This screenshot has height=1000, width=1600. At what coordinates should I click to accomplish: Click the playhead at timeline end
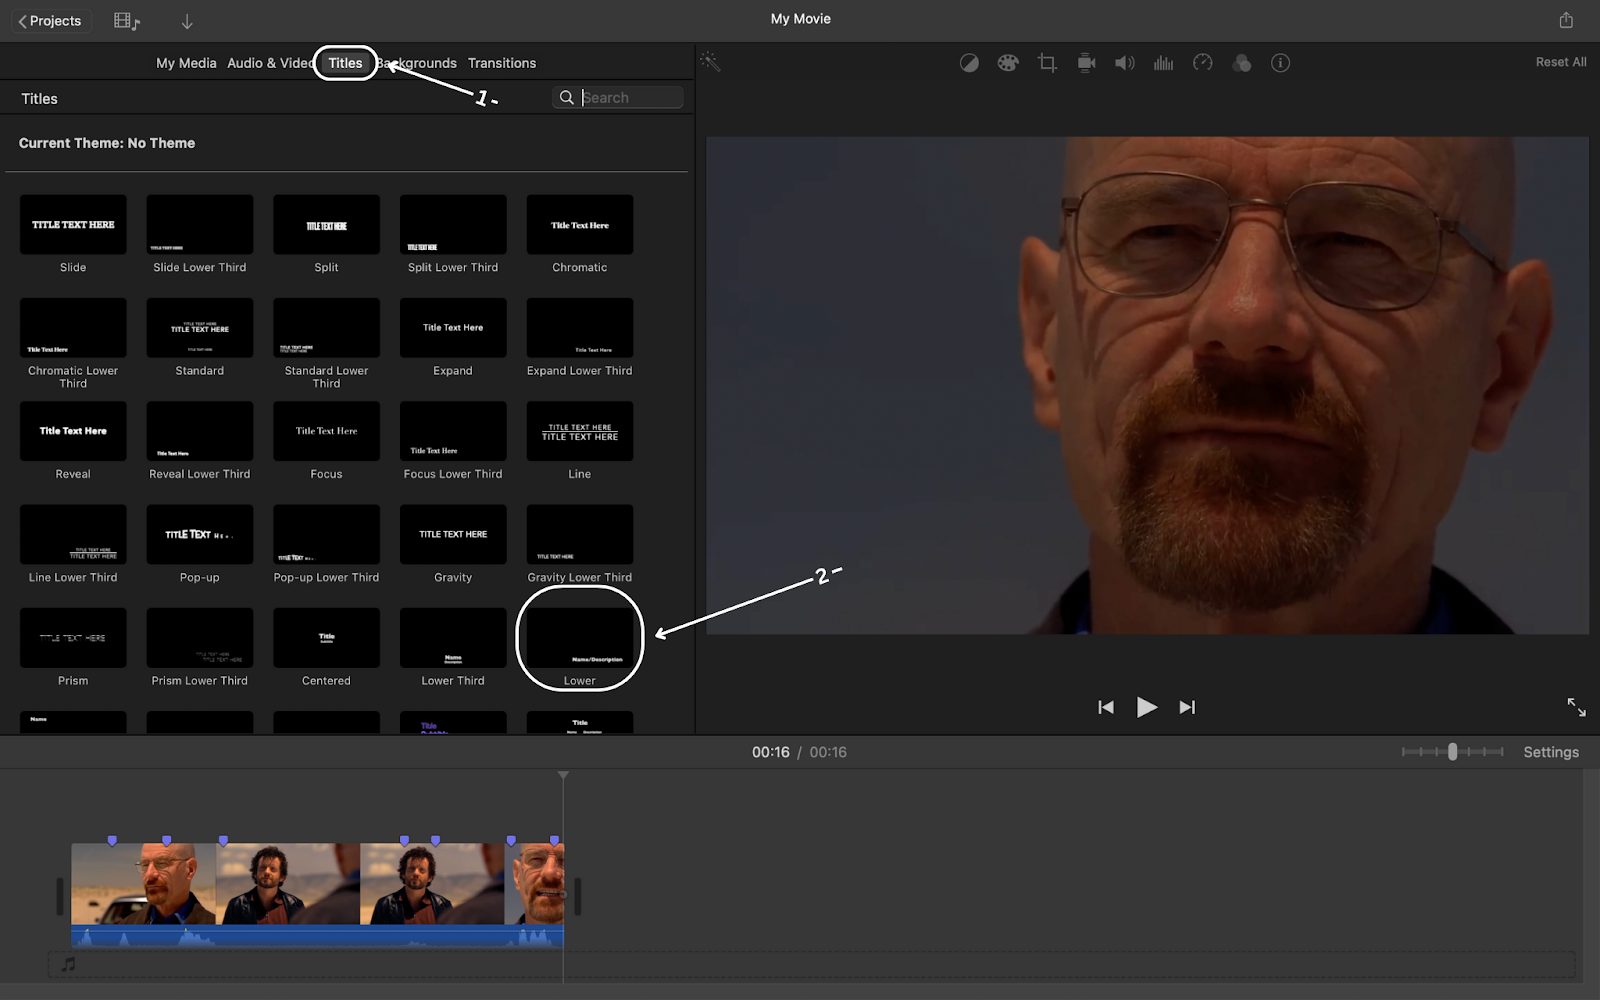click(563, 776)
